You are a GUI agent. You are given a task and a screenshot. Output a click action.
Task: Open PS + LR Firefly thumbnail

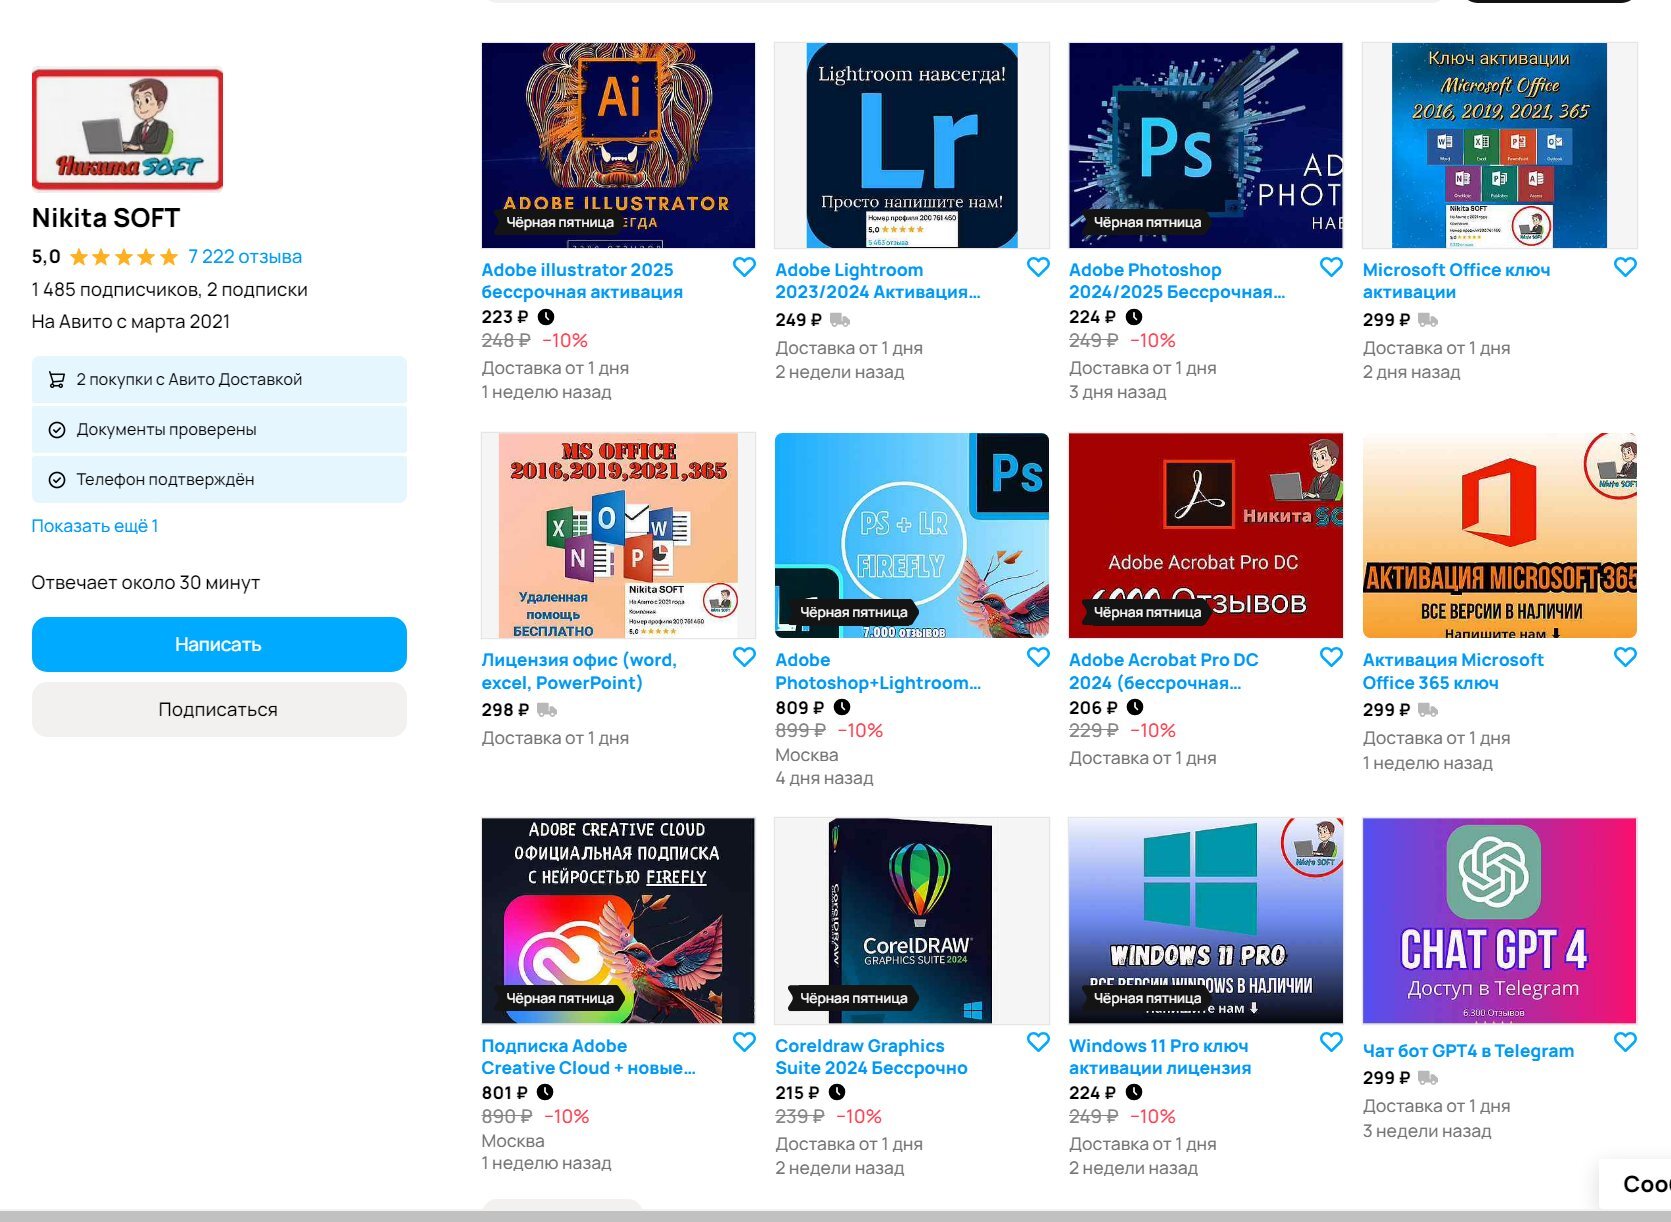pos(912,535)
